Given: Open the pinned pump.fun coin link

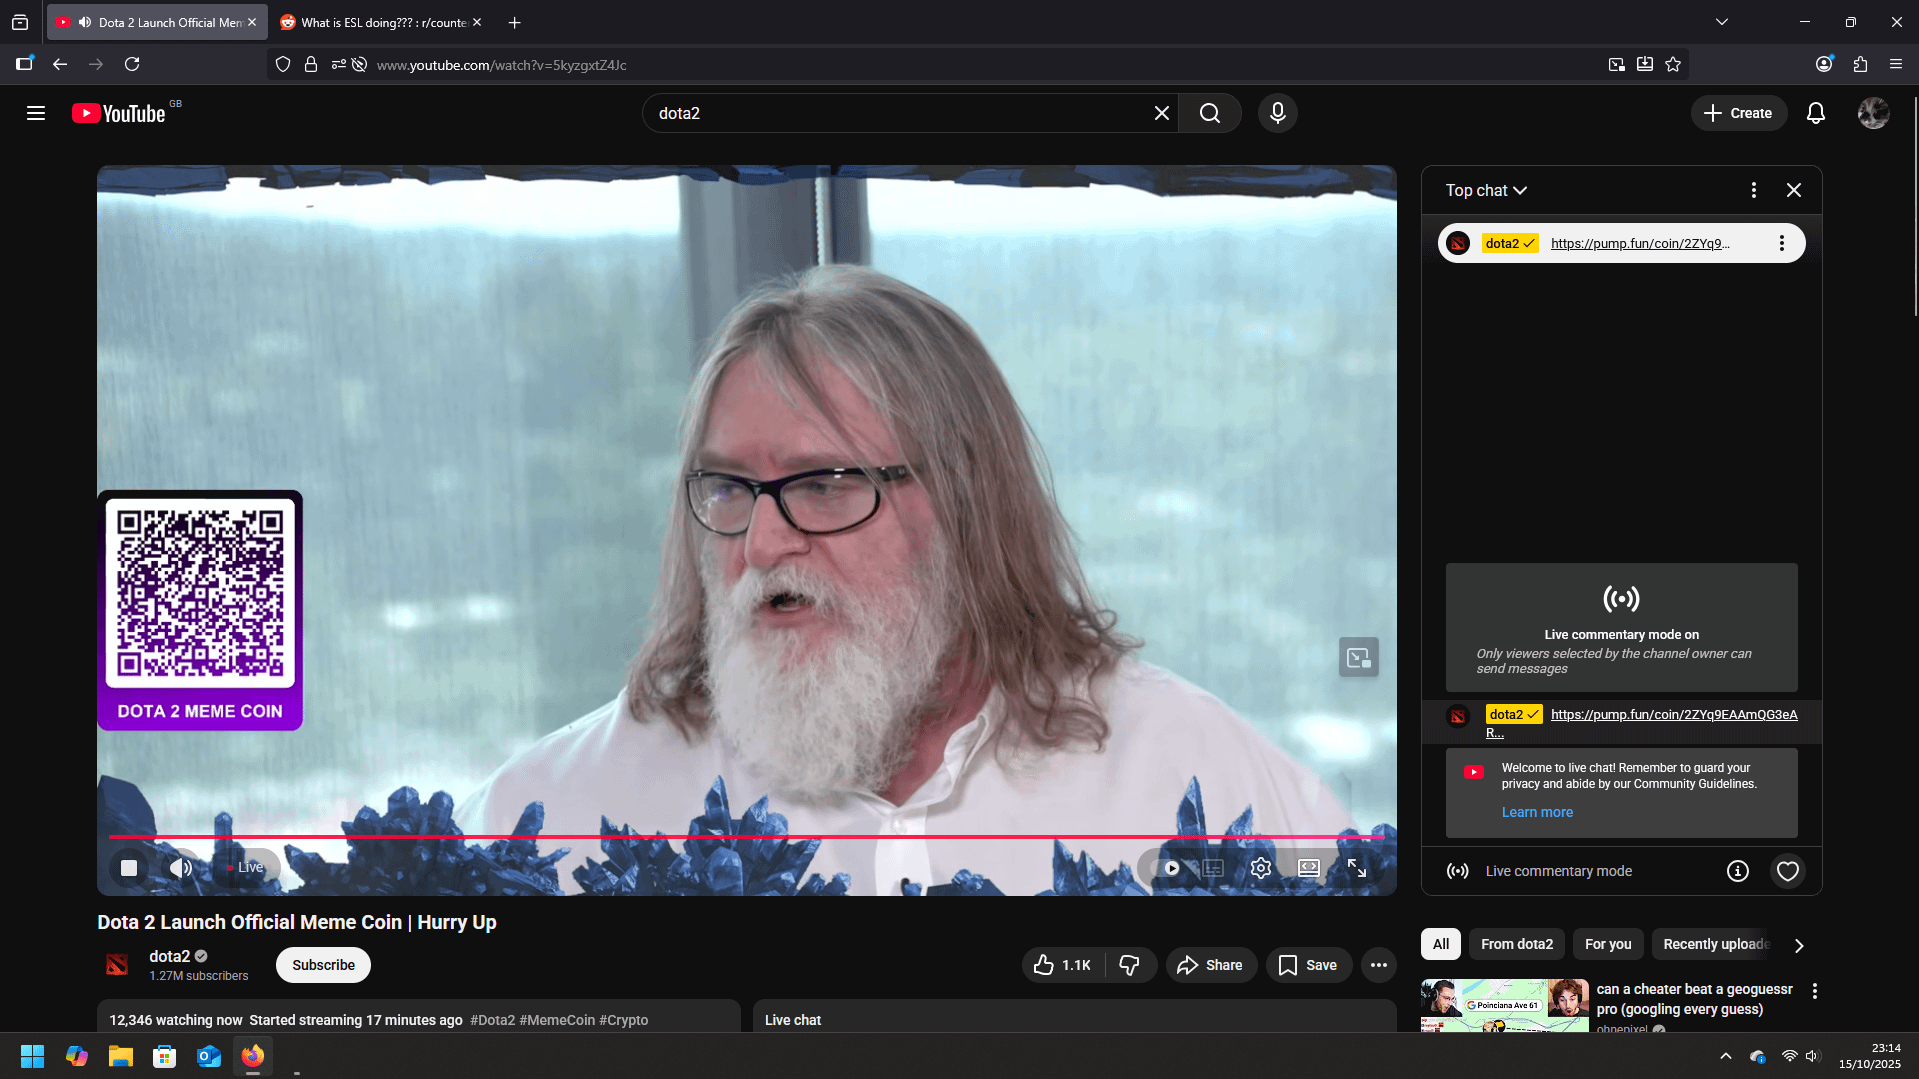Looking at the screenshot, I should (1640, 243).
